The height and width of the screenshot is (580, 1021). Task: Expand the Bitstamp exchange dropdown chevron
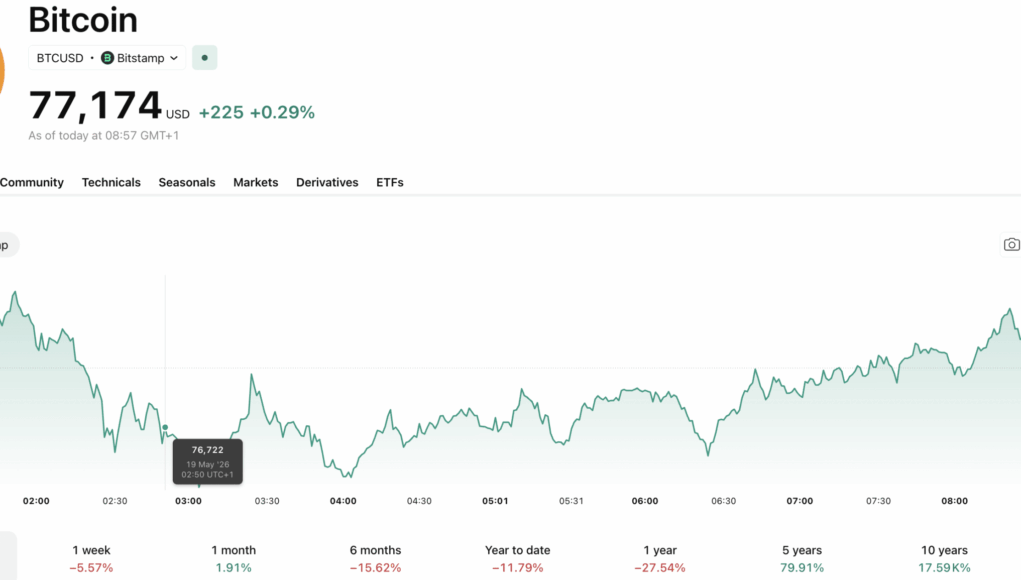pos(174,58)
